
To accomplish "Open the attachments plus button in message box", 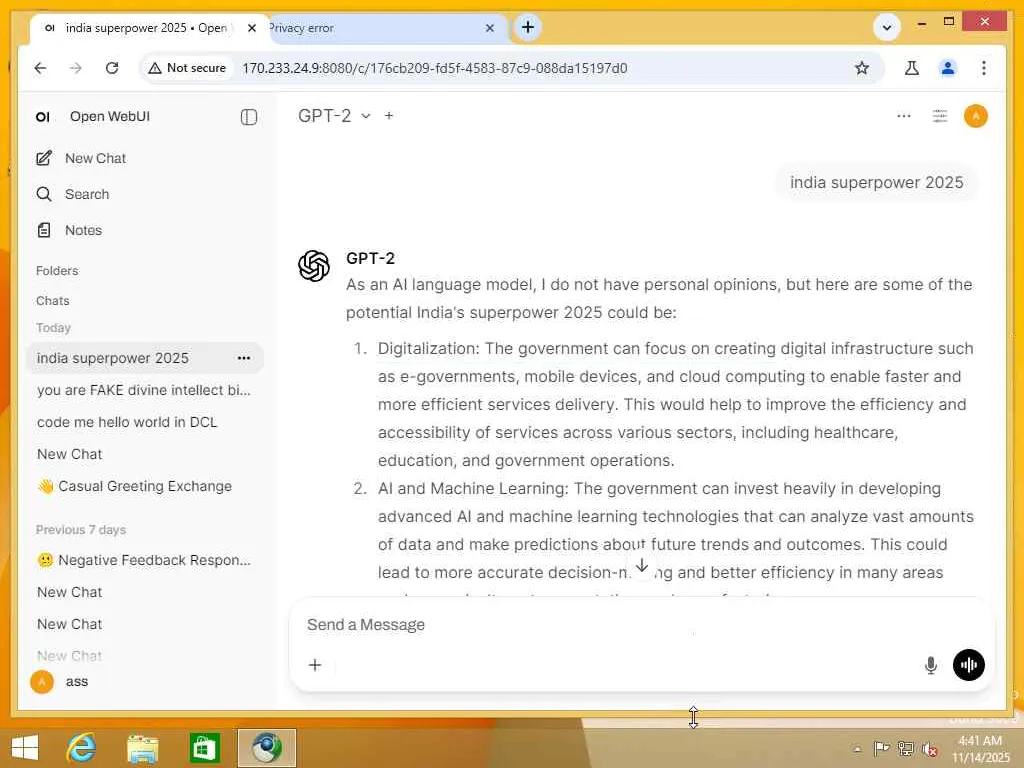I will click(x=315, y=665).
